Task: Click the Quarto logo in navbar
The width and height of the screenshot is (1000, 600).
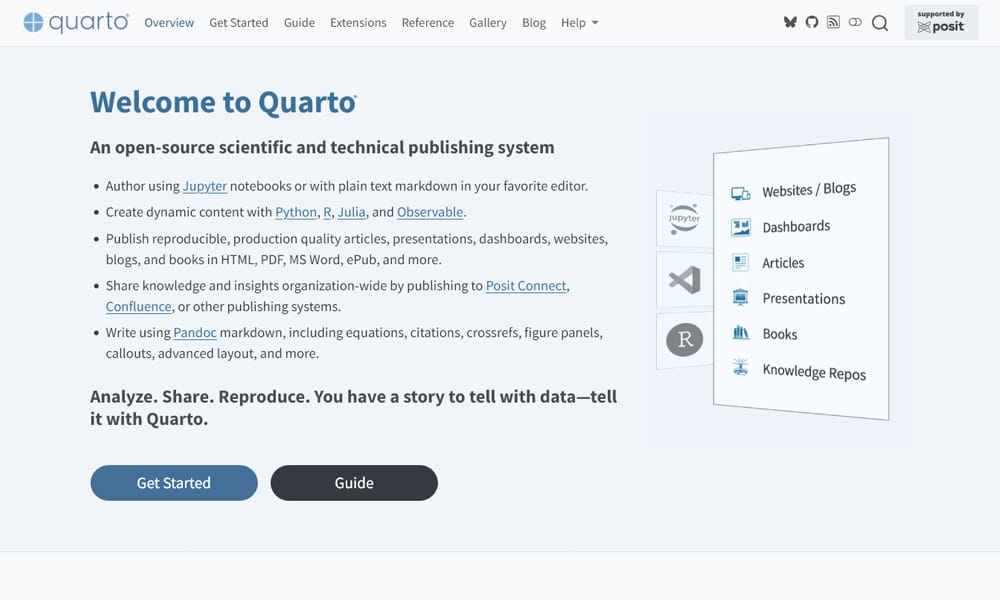Action: [x=76, y=22]
